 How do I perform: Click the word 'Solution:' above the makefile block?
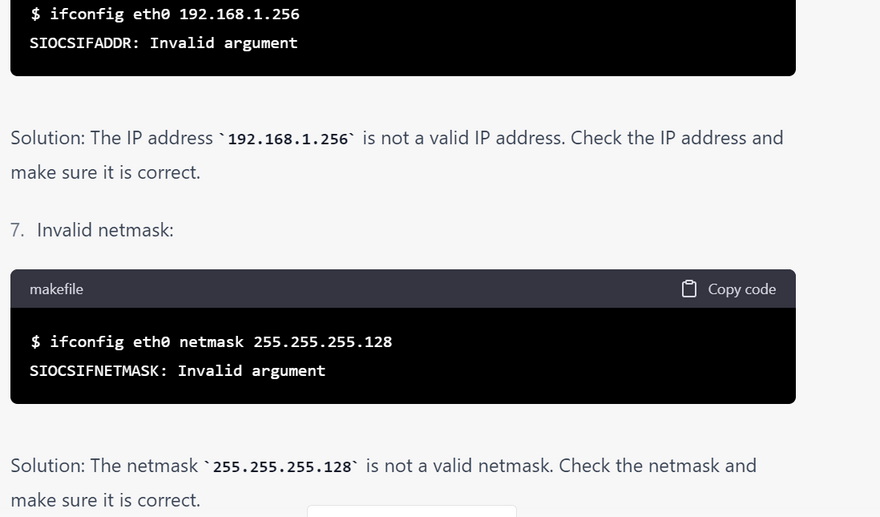click(x=48, y=138)
